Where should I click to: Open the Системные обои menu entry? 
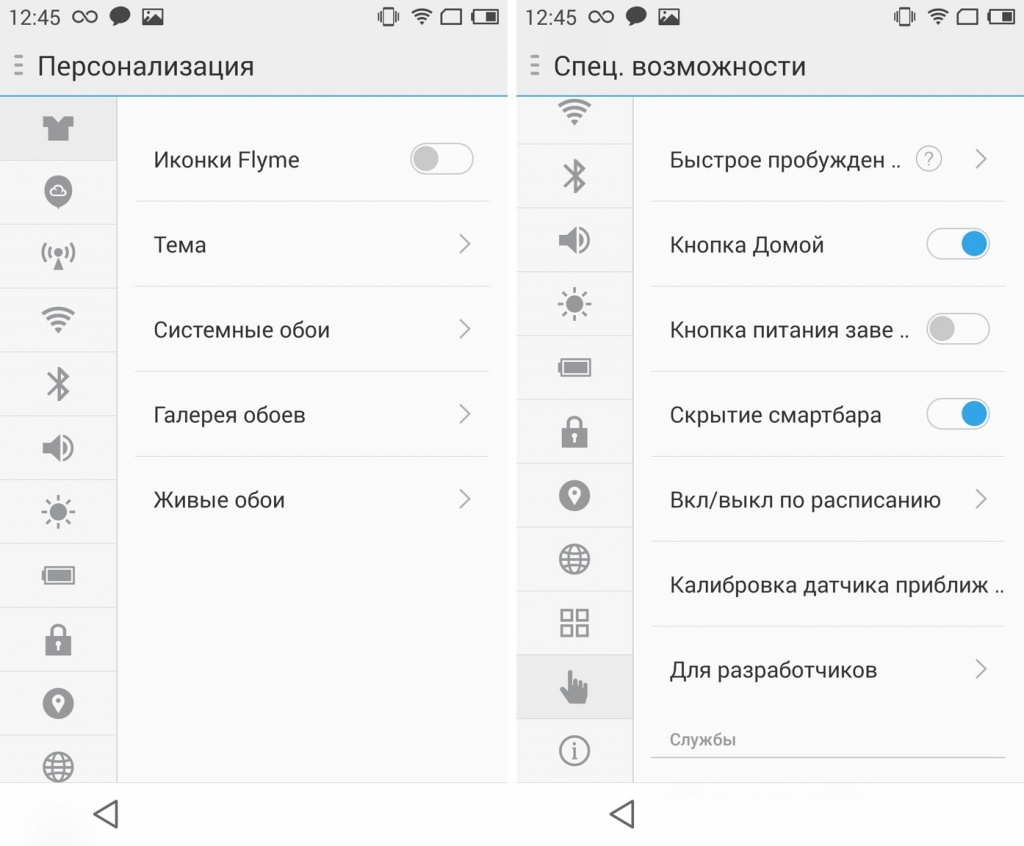[312, 329]
